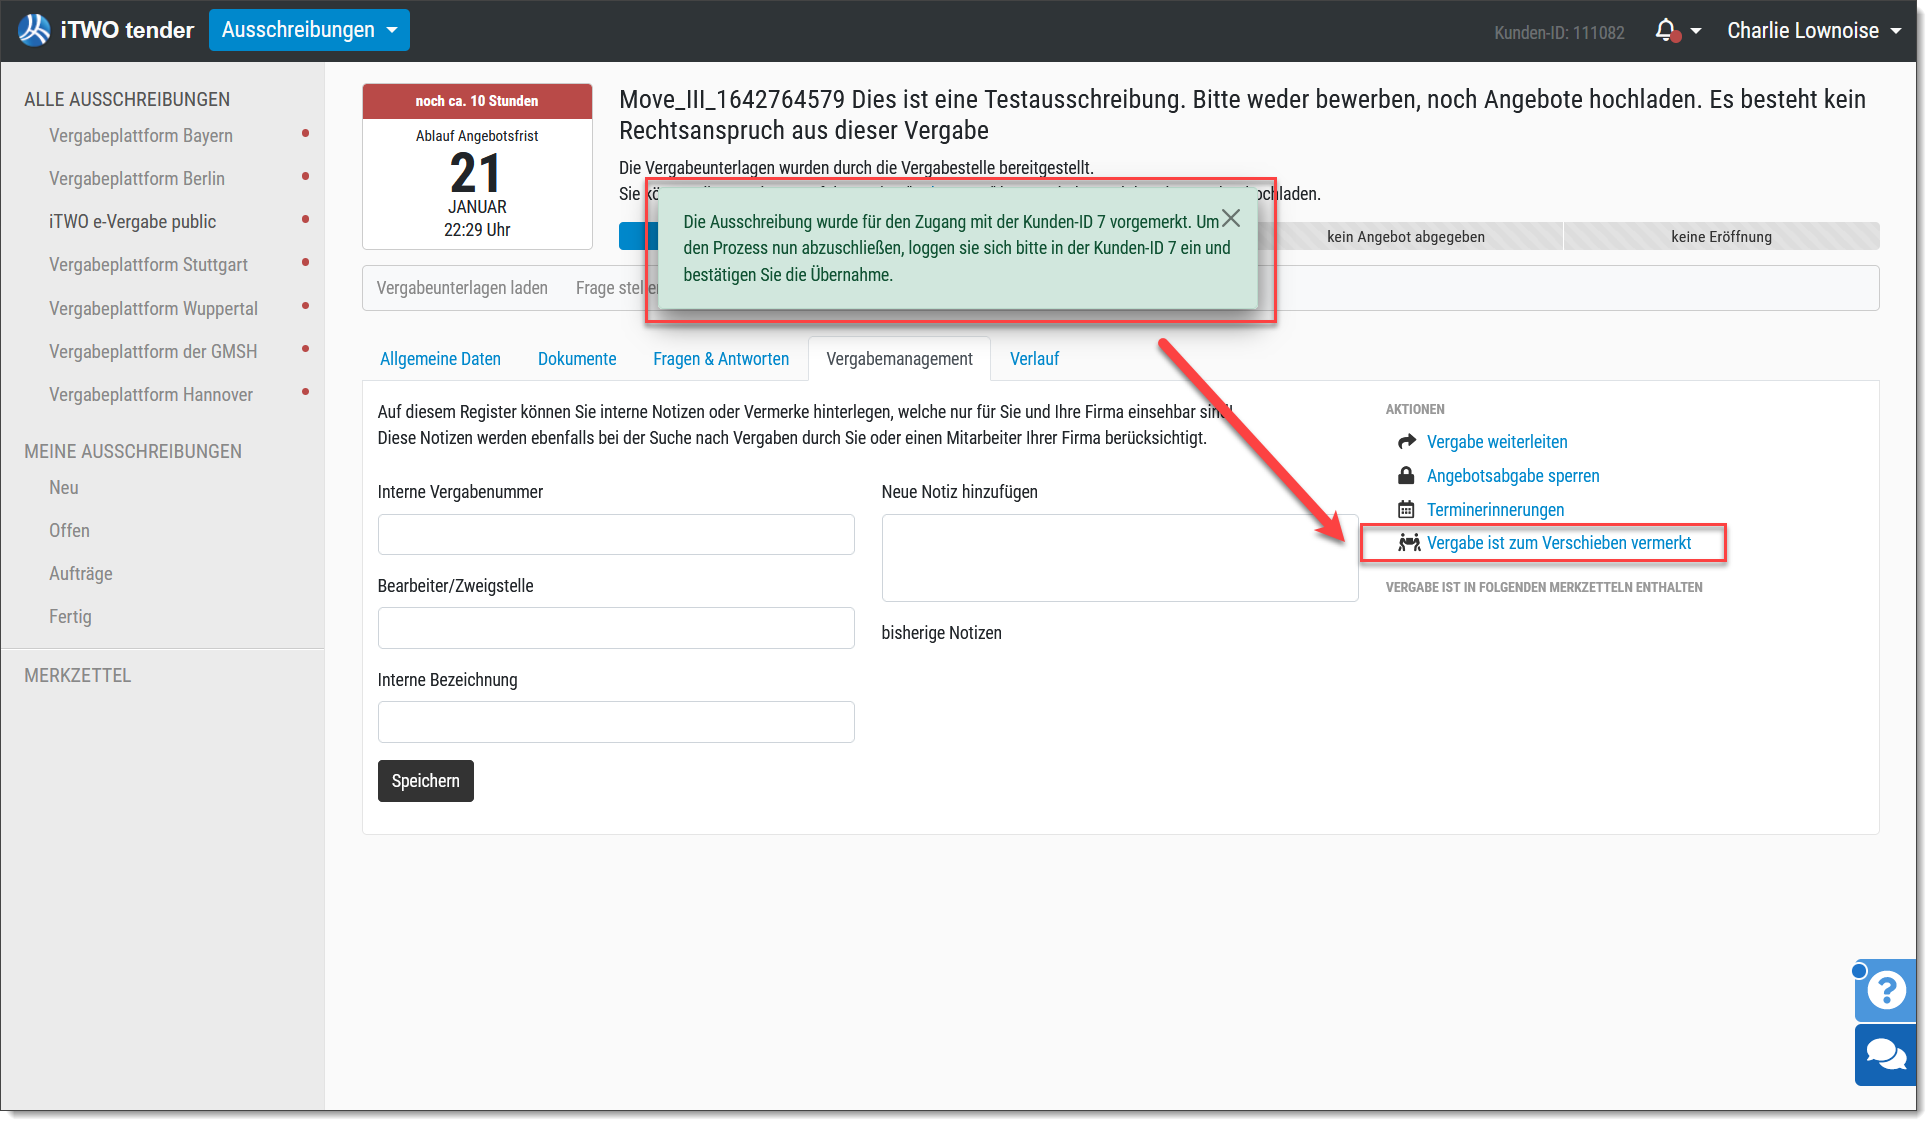The height and width of the screenshot is (1126, 1932).
Task: Focus the Bearbeiter/Zweigstelle input field
Action: click(616, 628)
